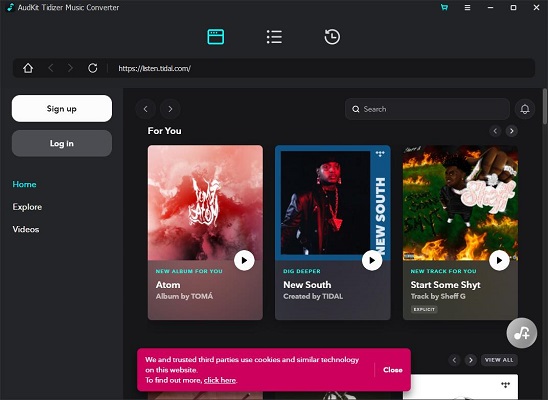
Task: Close the cookie notice banner
Action: (x=393, y=370)
